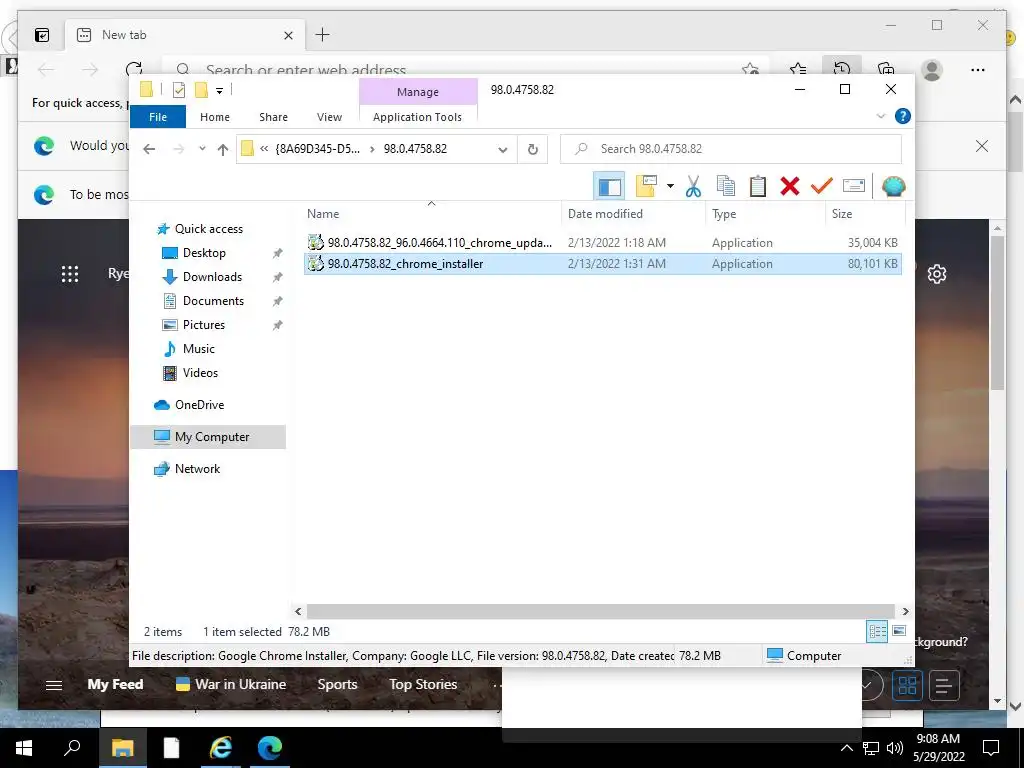
Task: Click the red X Delete icon
Action: click(790, 187)
